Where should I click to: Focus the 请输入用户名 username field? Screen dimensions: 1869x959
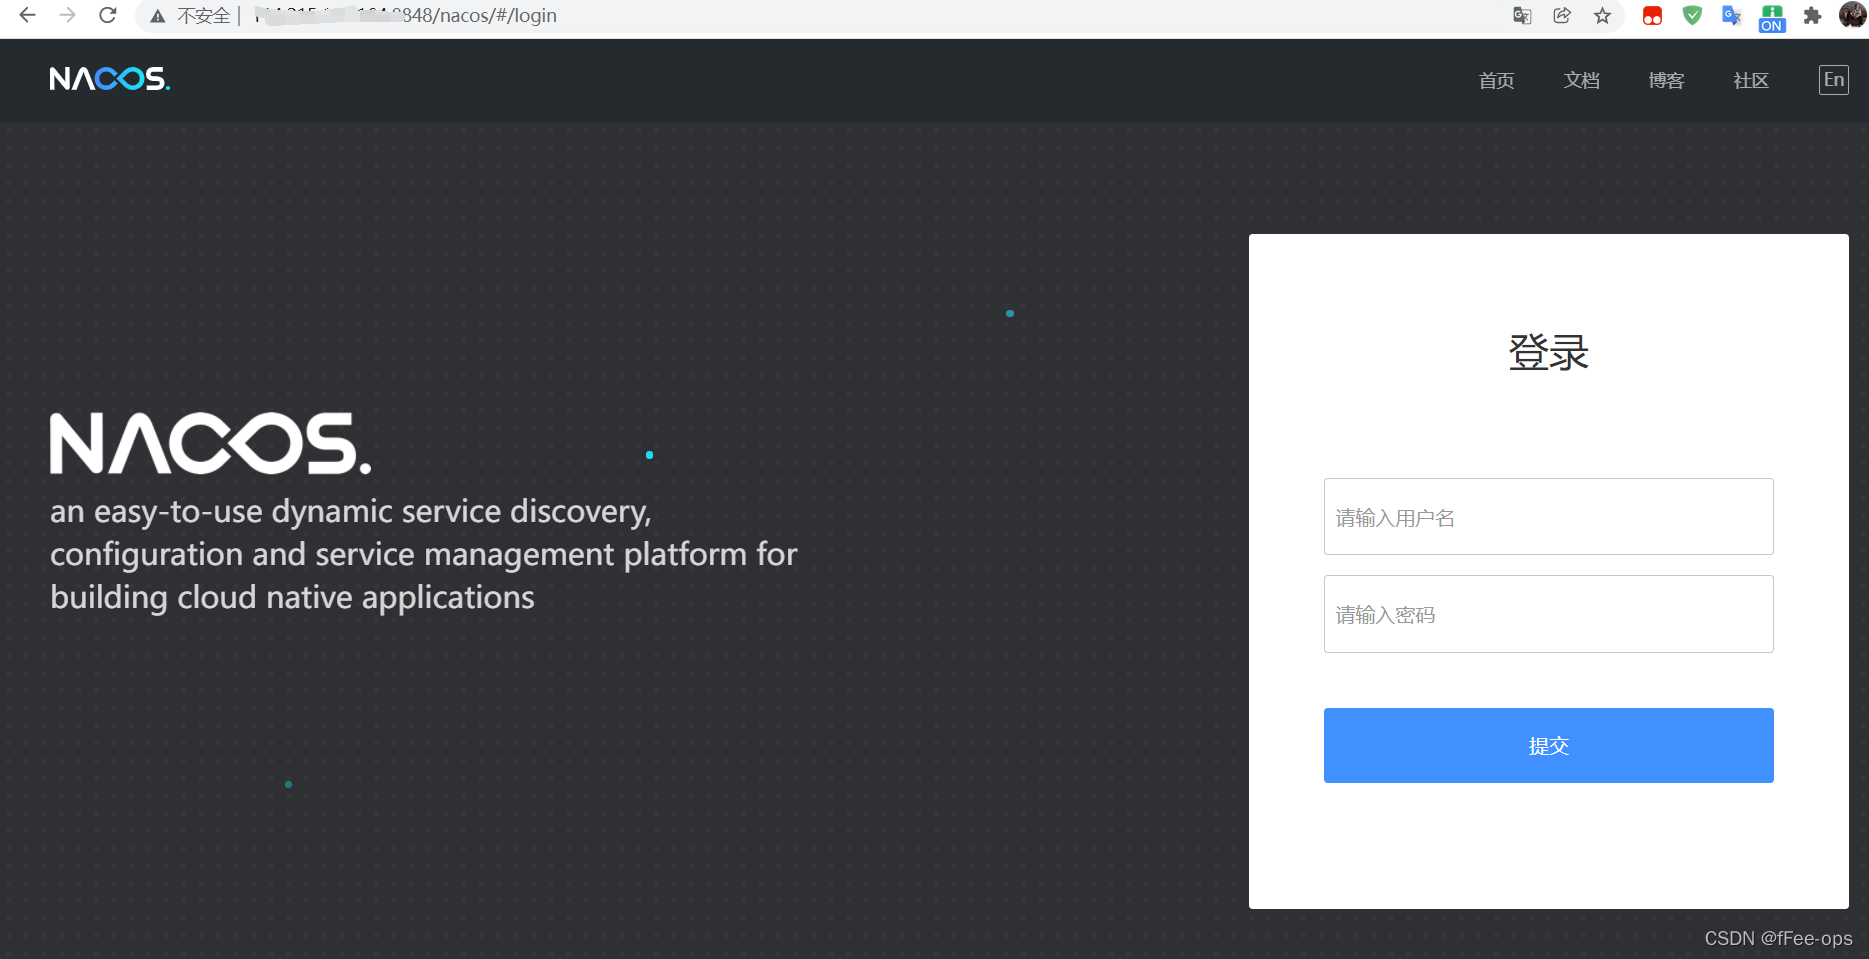1548,517
